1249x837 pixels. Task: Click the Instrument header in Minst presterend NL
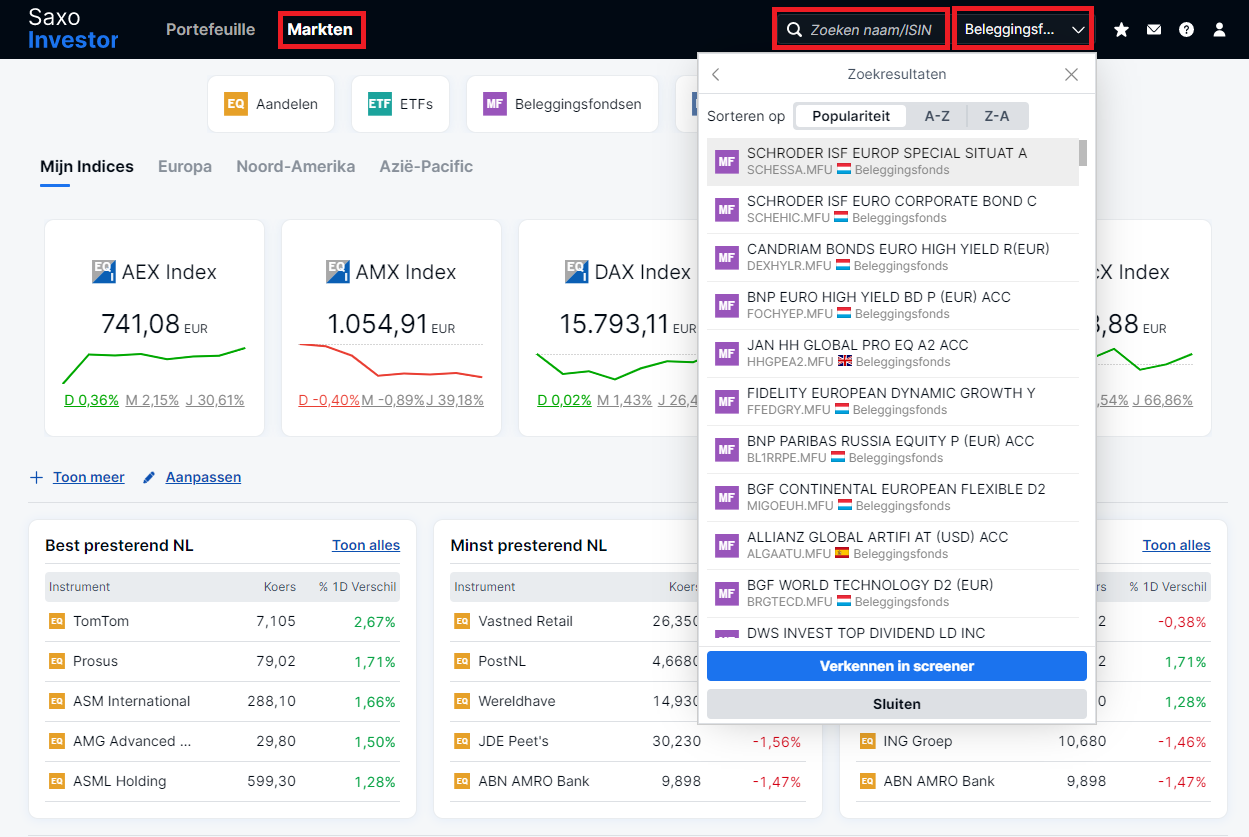click(485, 587)
